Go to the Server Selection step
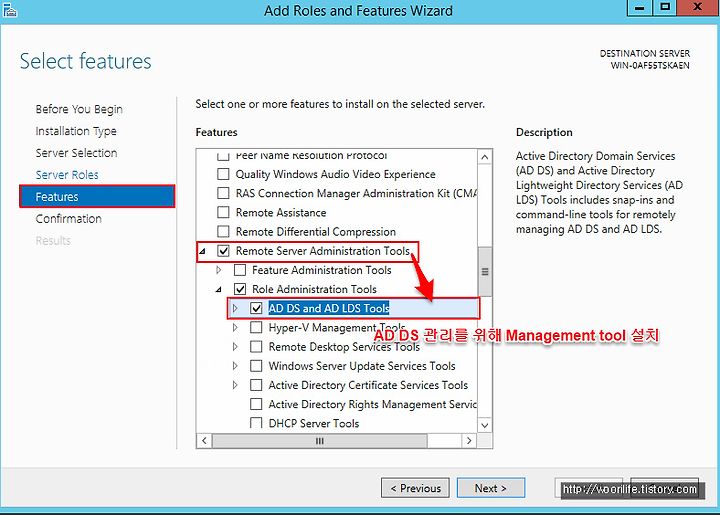The width and height of the screenshot is (720, 515). 76,153
